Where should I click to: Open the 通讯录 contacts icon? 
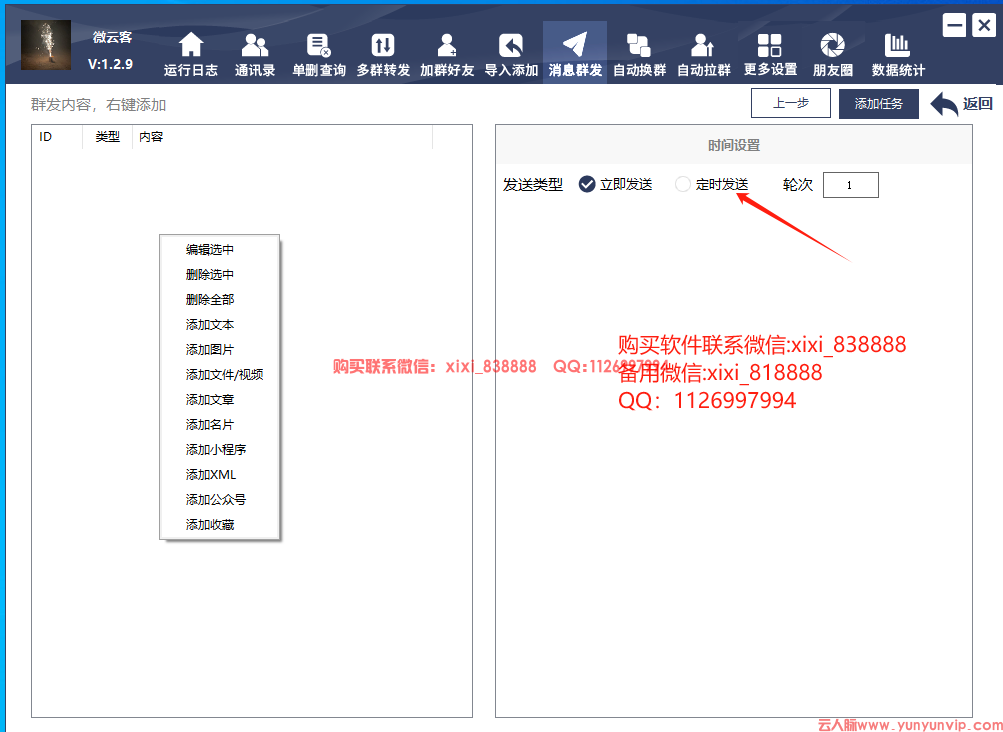pos(255,45)
